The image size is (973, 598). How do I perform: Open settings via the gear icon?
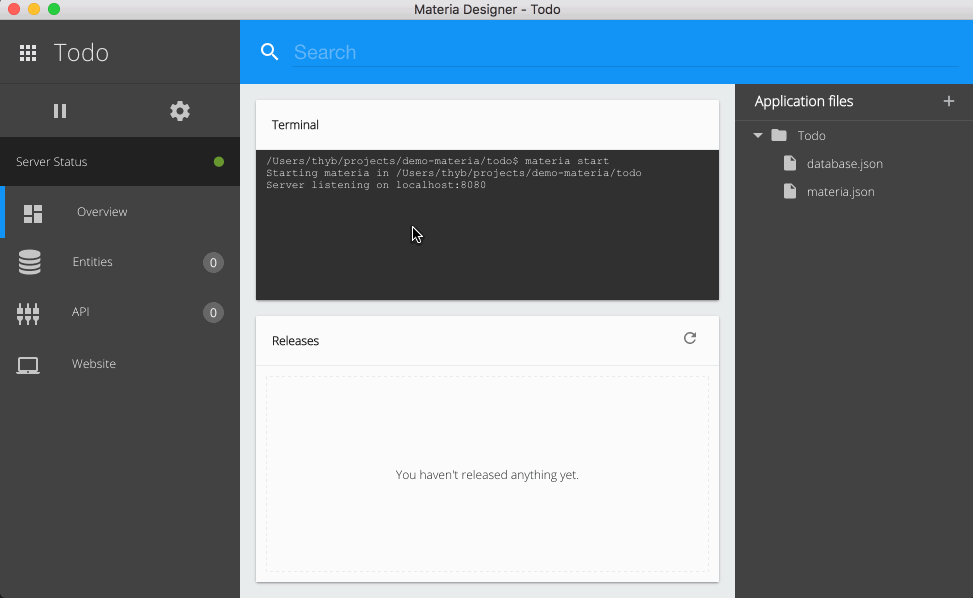(180, 111)
